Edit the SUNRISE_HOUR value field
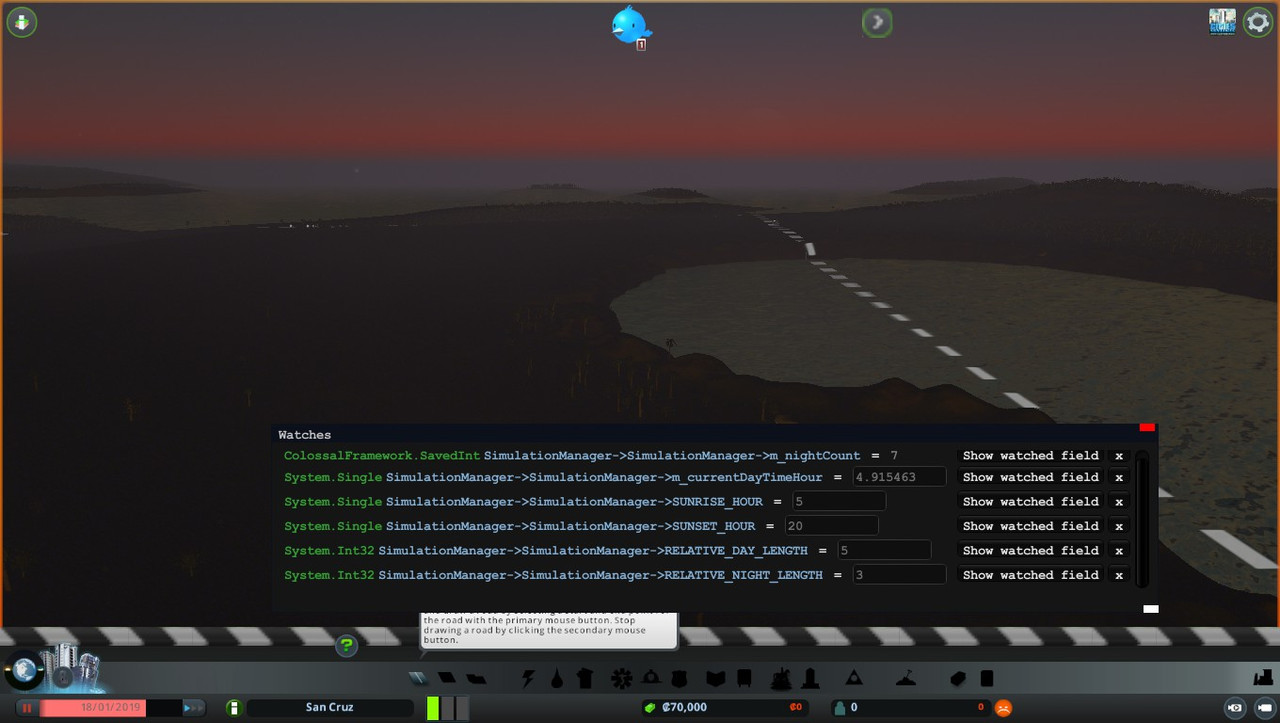 pyautogui.click(x=839, y=502)
